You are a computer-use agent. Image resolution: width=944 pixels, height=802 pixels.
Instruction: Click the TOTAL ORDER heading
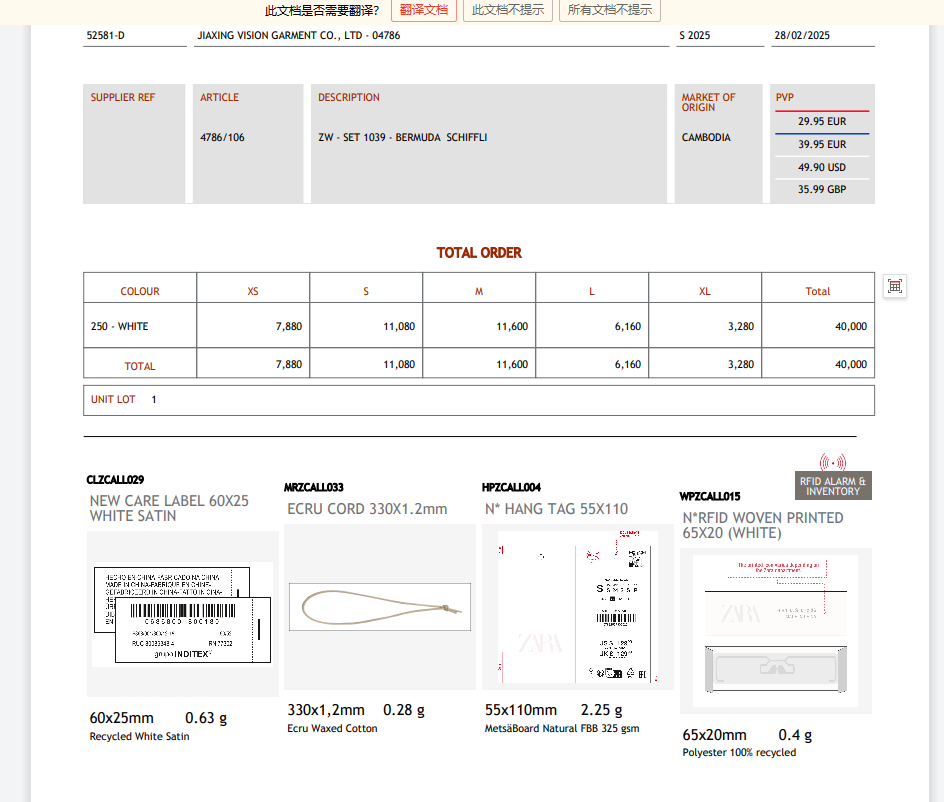pyautogui.click(x=479, y=253)
